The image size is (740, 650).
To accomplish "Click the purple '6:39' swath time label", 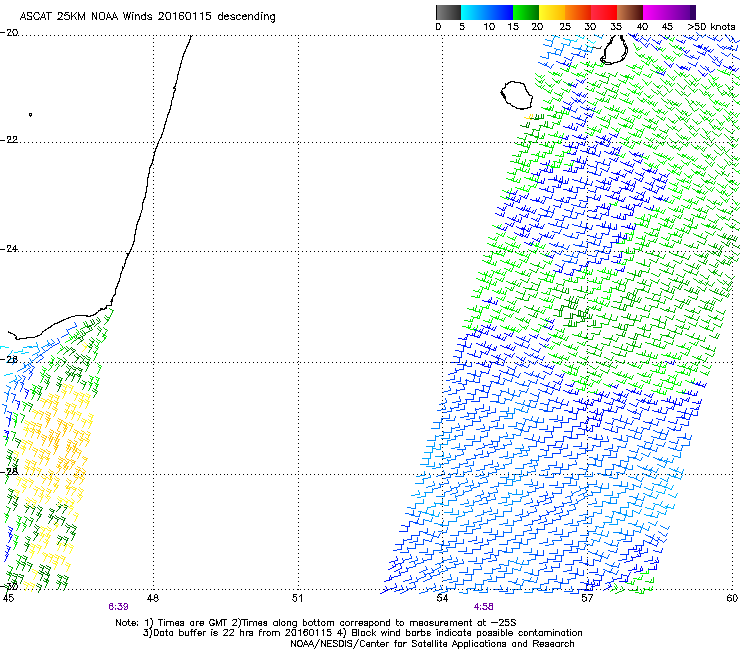I will [118, 607].
